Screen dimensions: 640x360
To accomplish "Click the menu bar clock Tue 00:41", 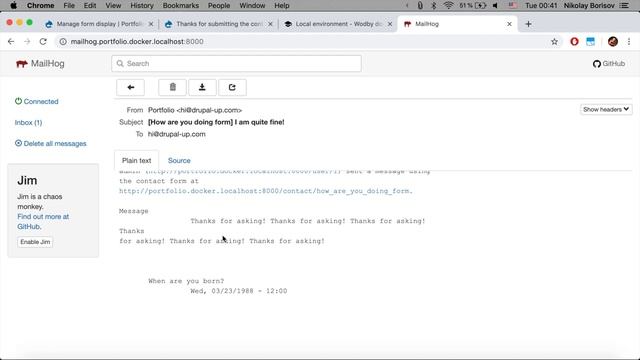I will 541,6.
